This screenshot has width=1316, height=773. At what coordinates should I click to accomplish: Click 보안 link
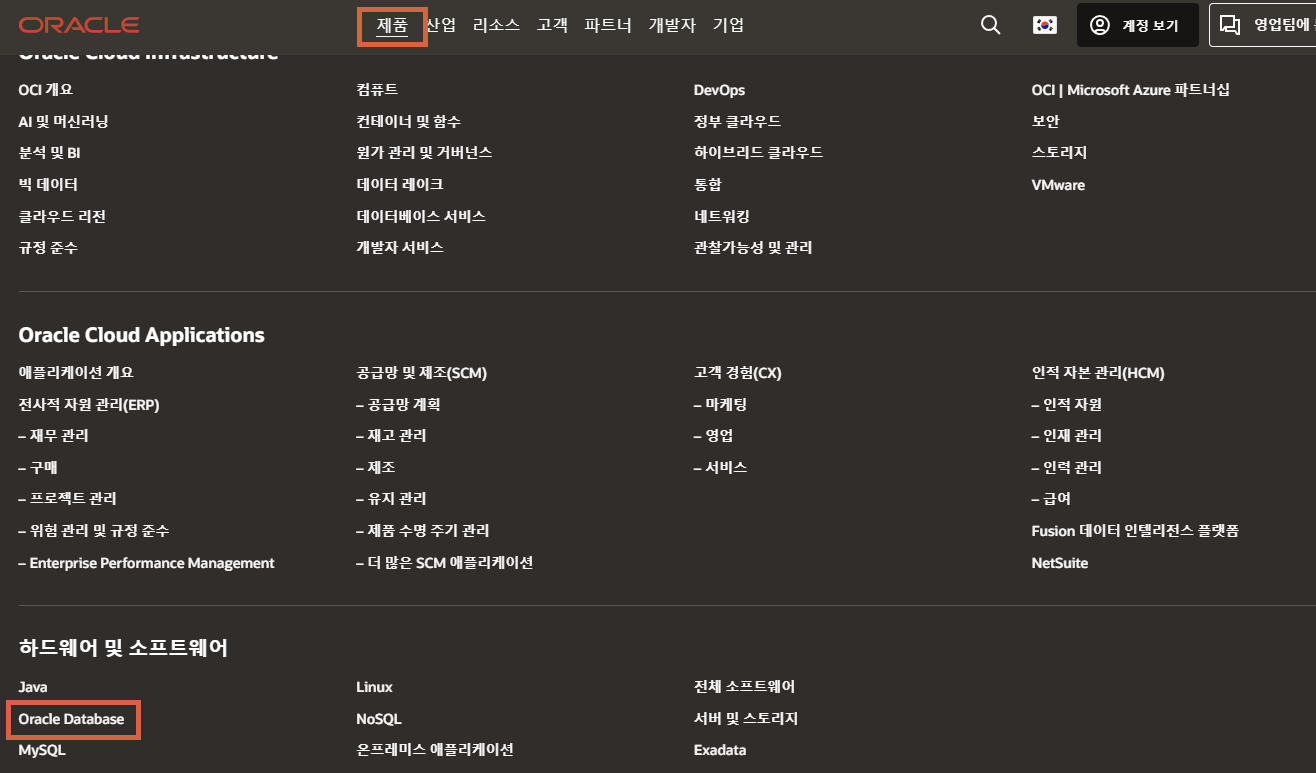tap(1046, 121)
